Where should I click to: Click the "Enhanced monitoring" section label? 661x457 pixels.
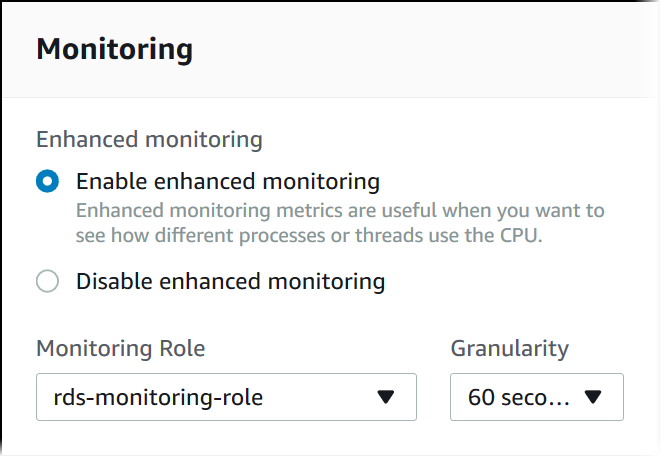[x=149, y=140]
